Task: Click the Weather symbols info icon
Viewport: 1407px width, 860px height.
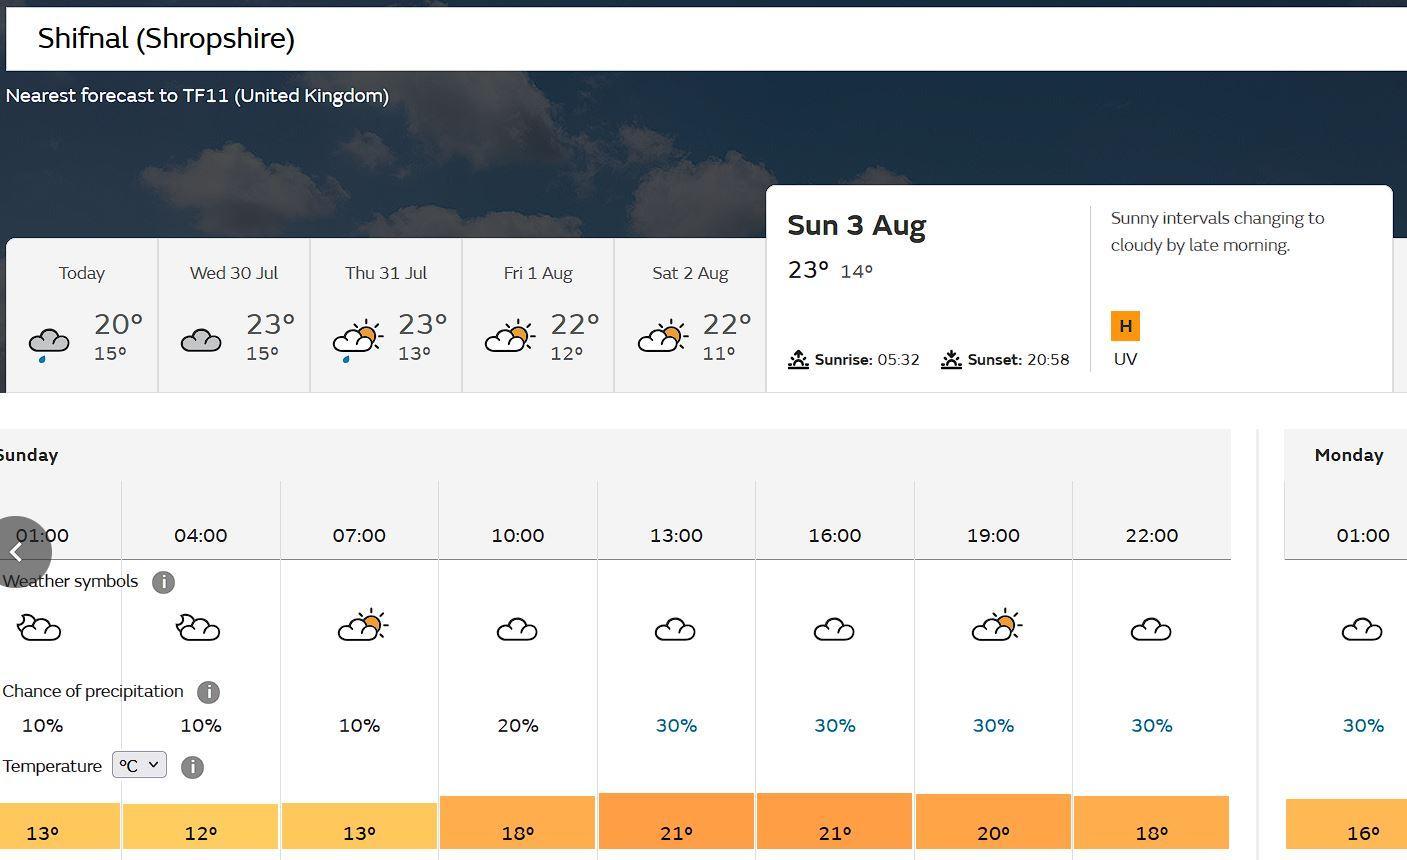Action: click(163, 582)
